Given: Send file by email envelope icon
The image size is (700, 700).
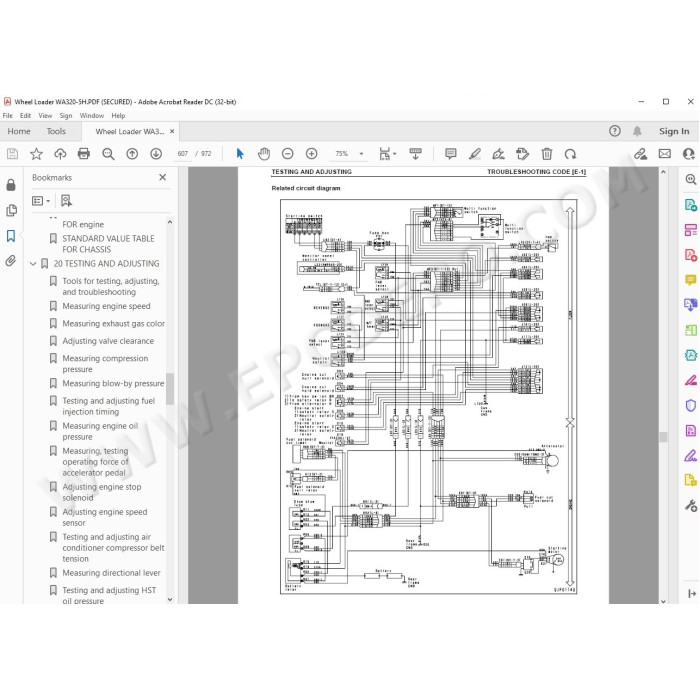Looking at the screenshot, I should click(665, 154).
